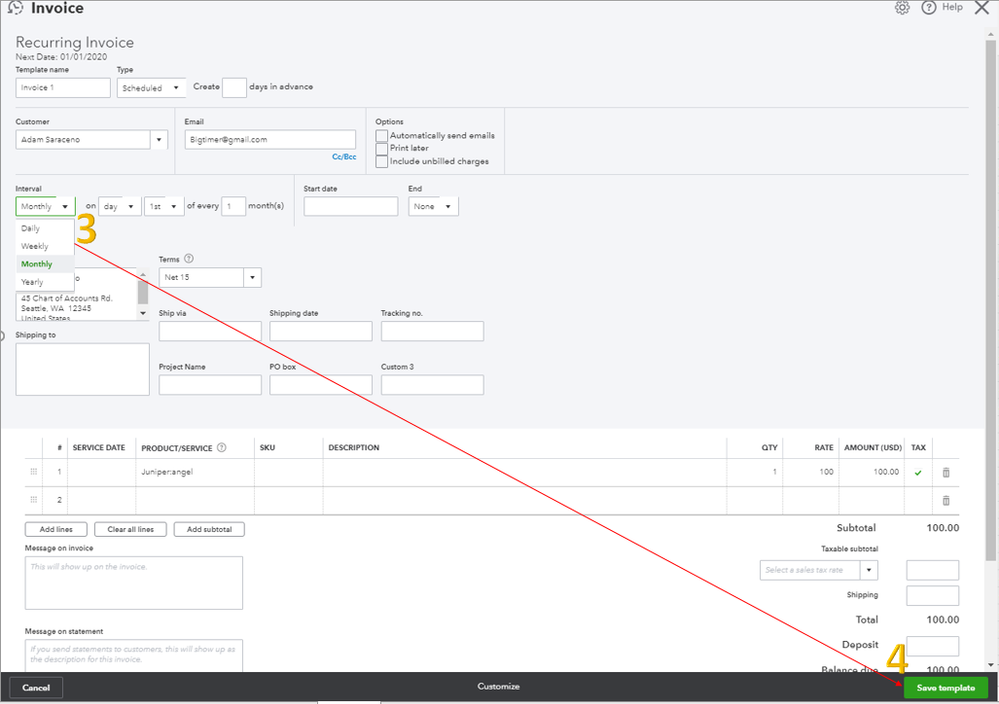This screenshot has width=999, height=704.
Task: Open the End 'None' dropdown
Action: coord(433,206)
